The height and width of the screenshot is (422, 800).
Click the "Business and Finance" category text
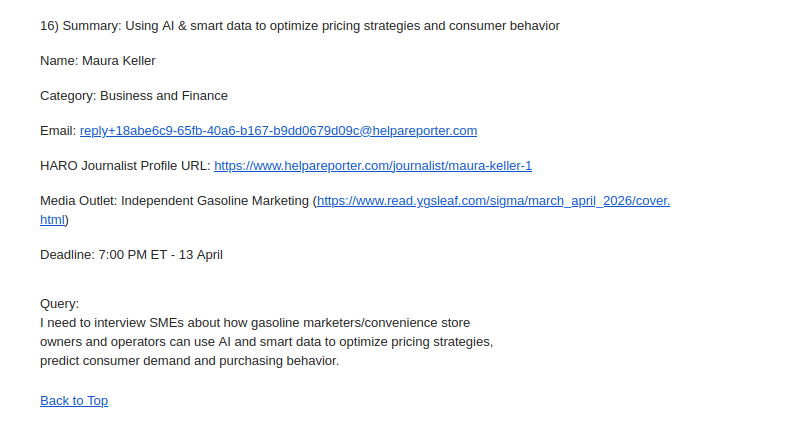[164, 96]
